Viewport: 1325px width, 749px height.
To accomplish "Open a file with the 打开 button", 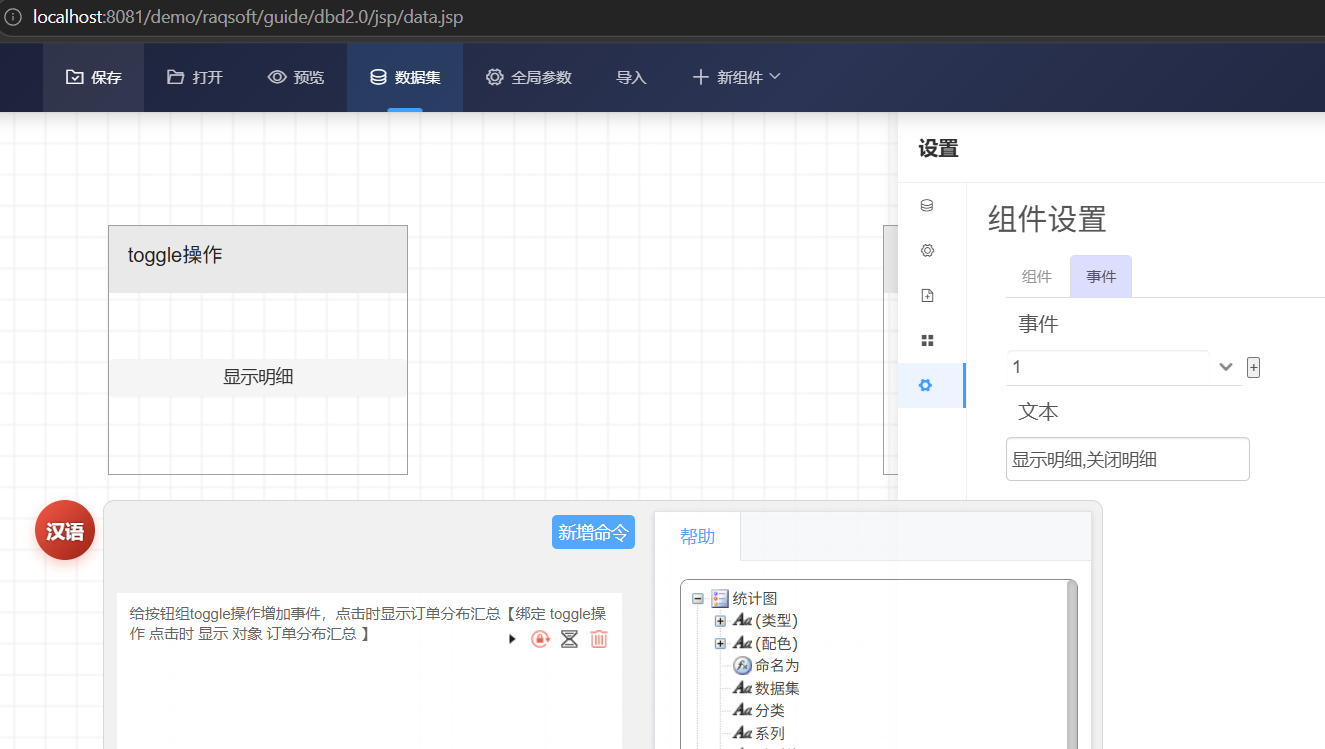I will click(195, 77).
